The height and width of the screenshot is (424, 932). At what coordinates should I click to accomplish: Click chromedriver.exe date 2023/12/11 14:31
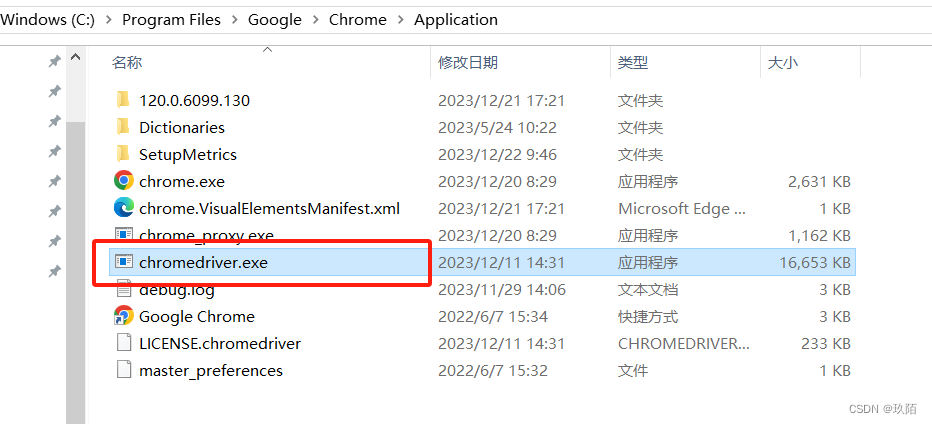501,262
